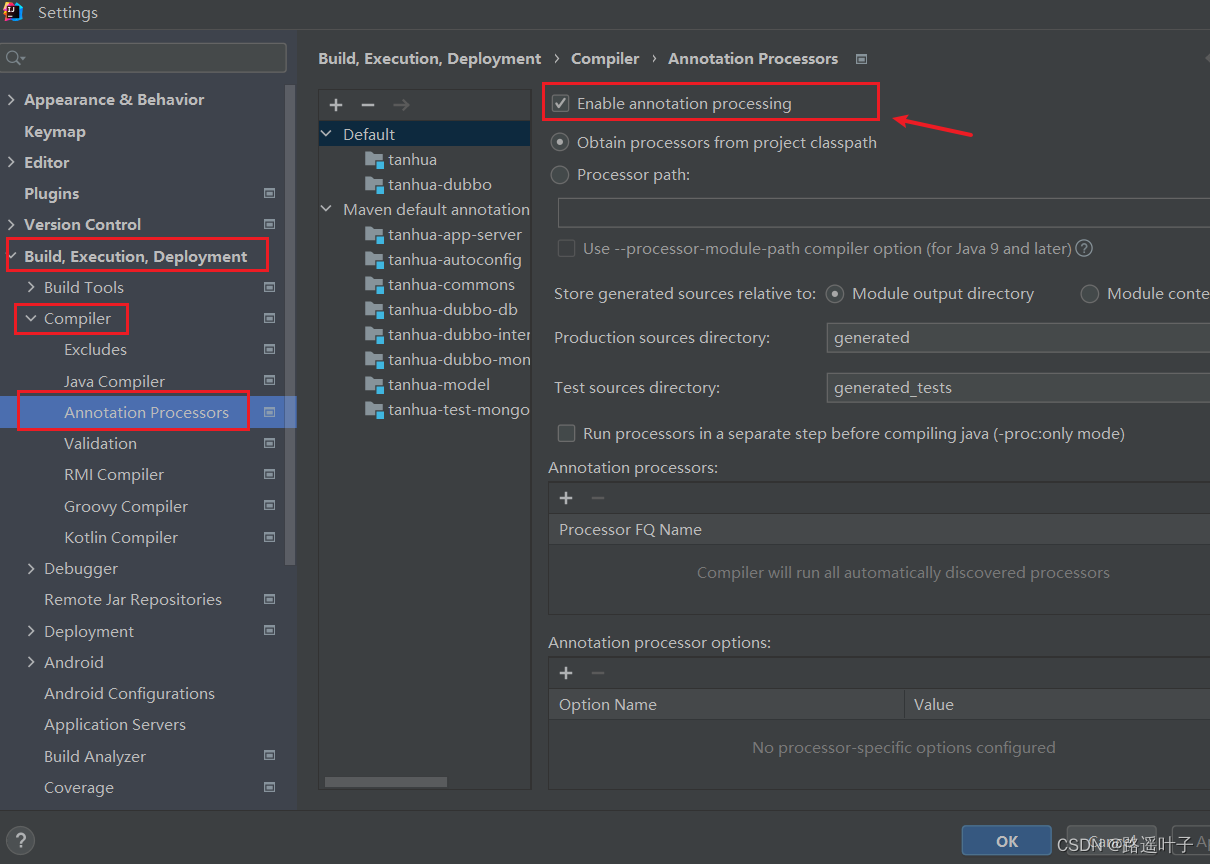Select Module output directory radio button
The height and width of the screenshot is (864, 1210).
coord(836,294)
